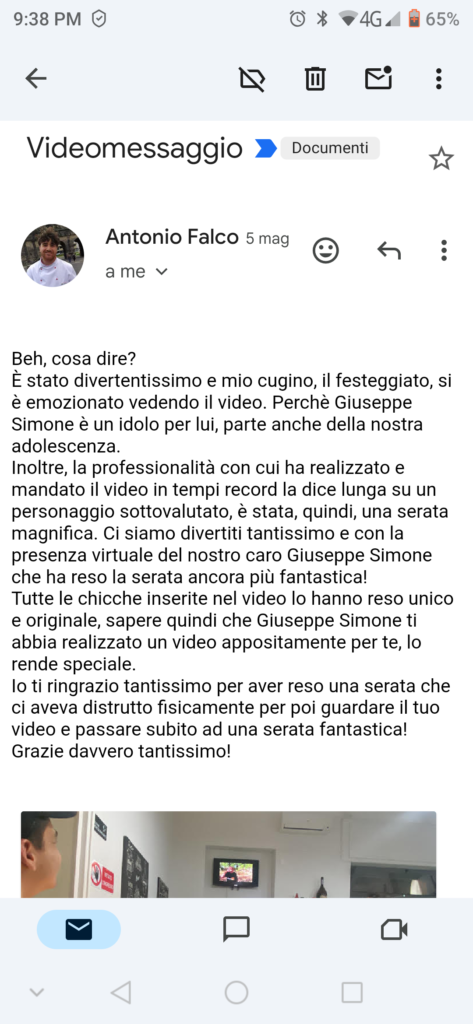Add emoji reaction to the message

tap(326, 250)
